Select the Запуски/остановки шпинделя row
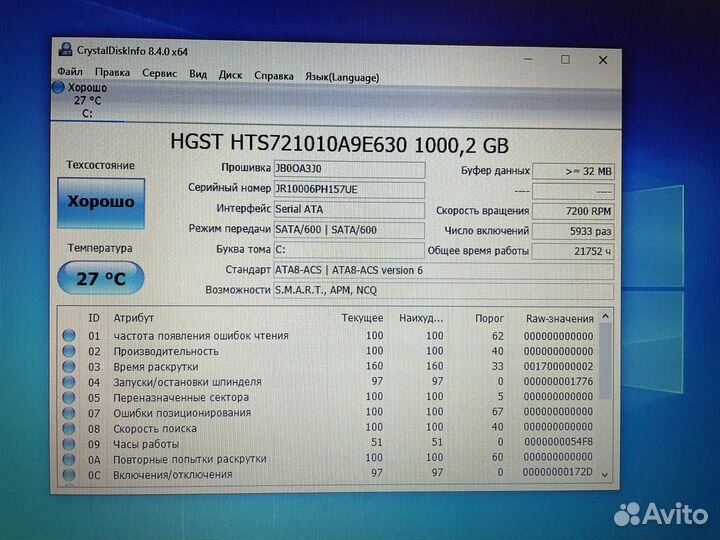Screen dimensions: 720x540 [328, 382]
